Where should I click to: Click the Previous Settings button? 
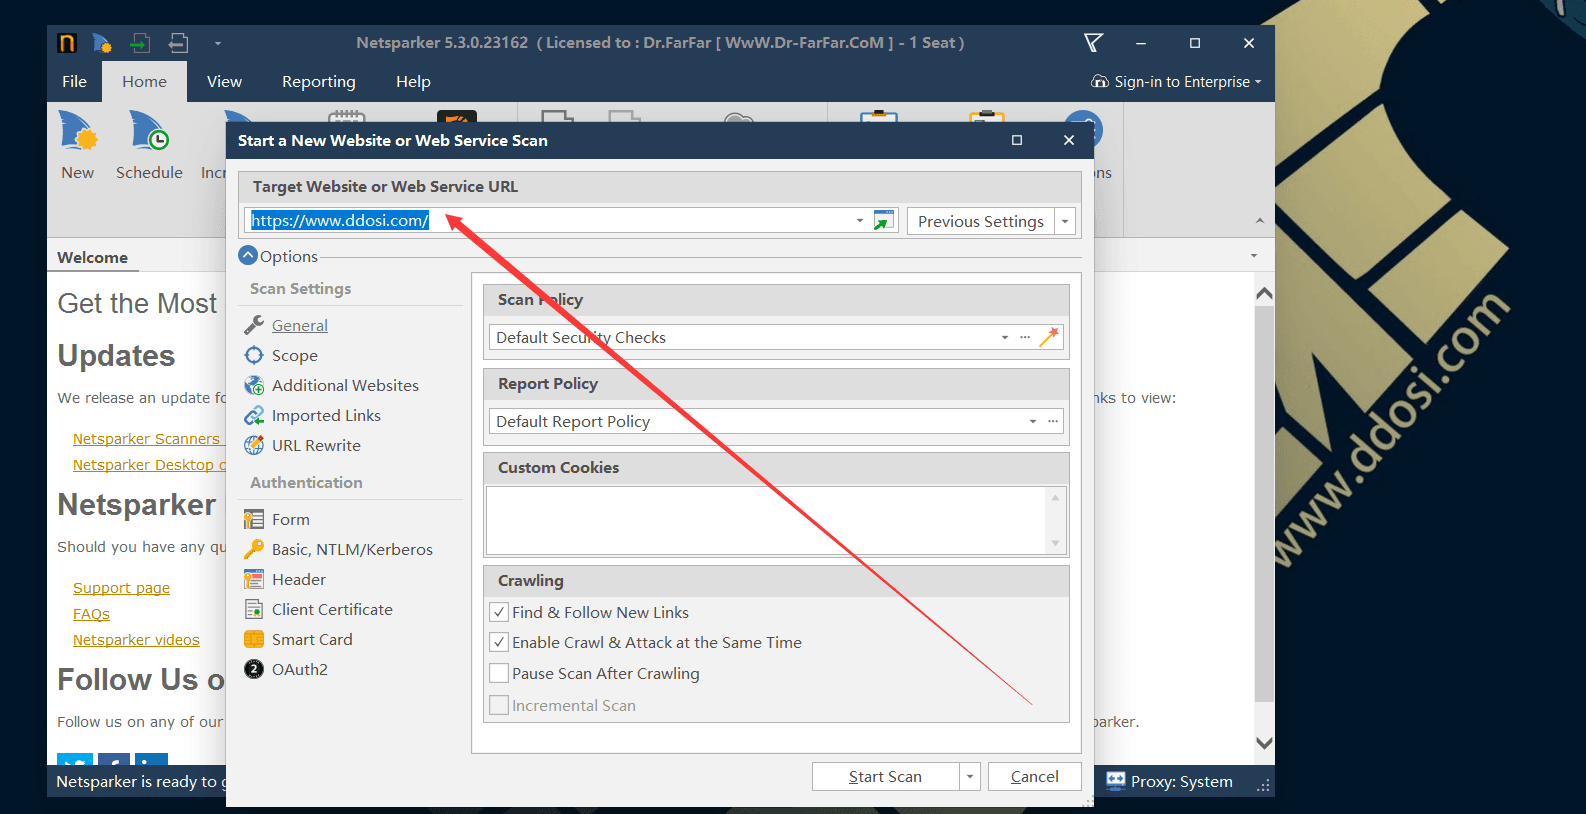pos(980,222)
